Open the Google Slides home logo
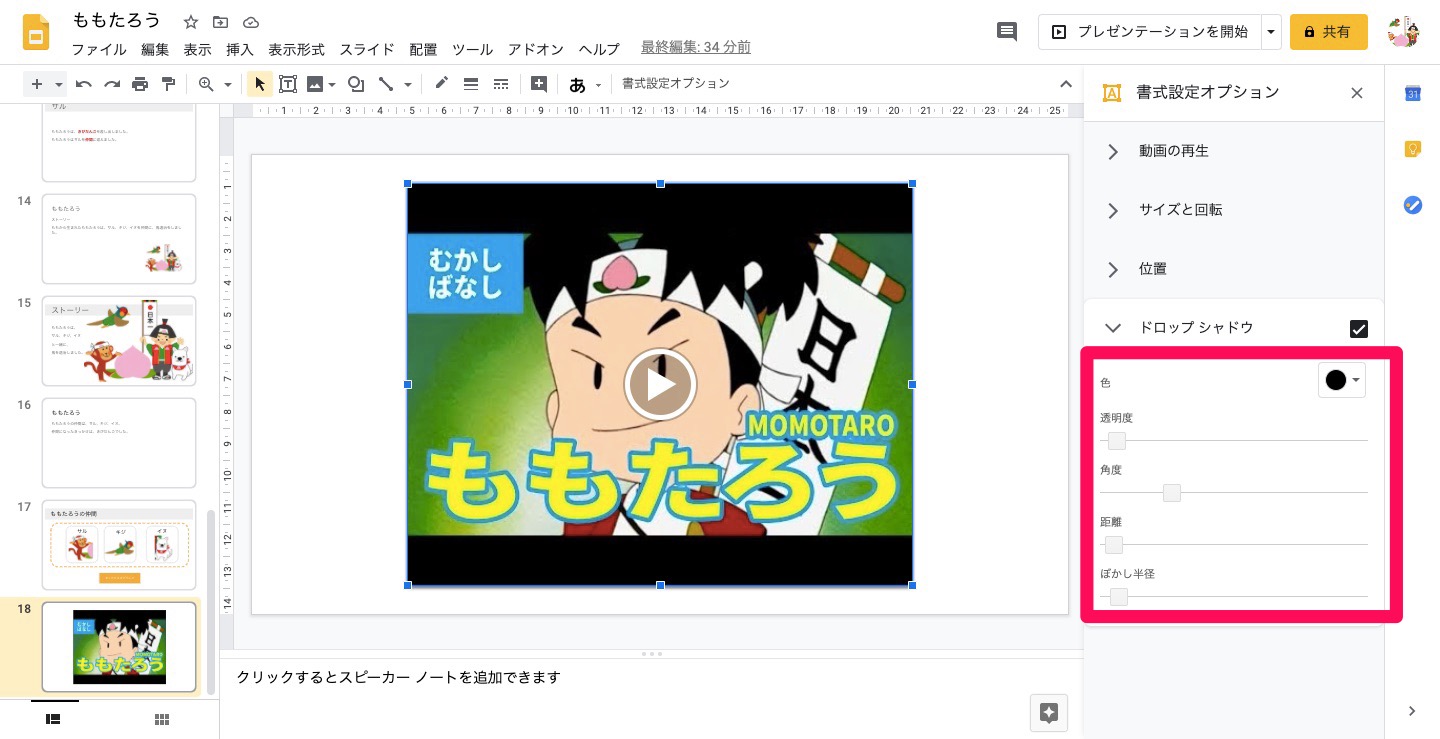The height and width of the screenshot is (739, 1440). pyautogui.click(x=37, y=32)
